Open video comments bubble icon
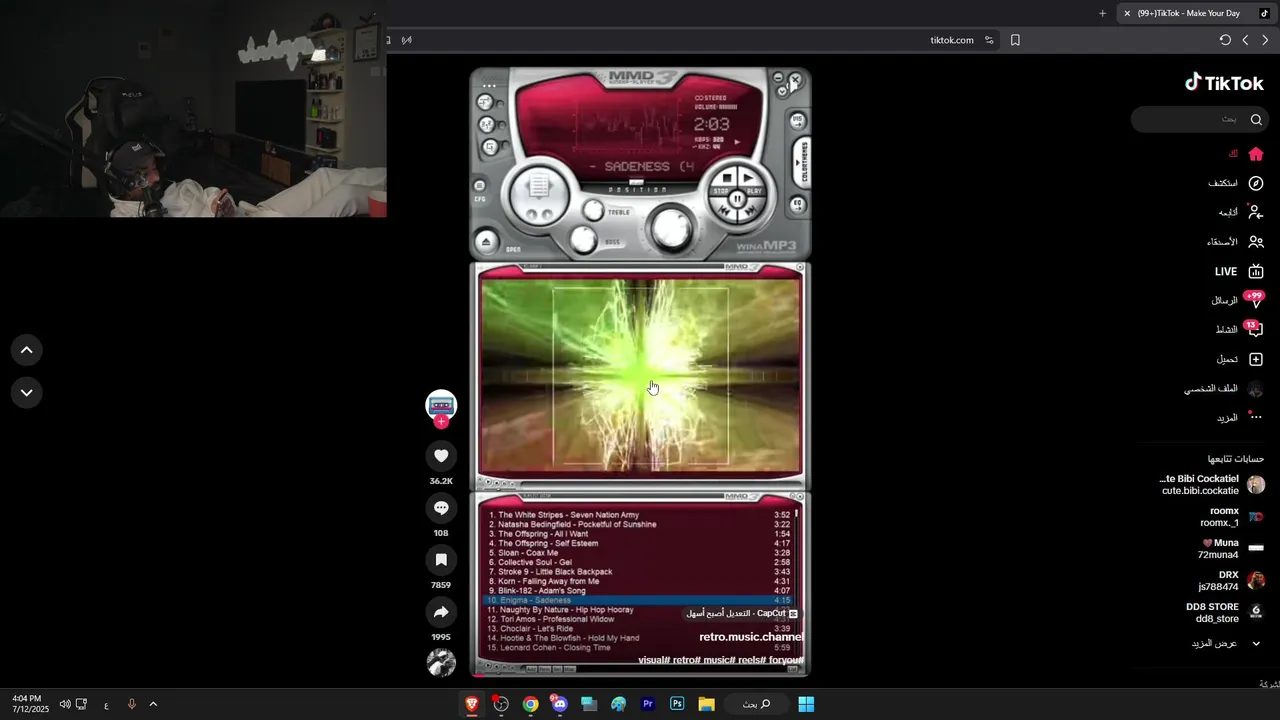Screen dimensions: 1280x720 click(x=441, y=508)
